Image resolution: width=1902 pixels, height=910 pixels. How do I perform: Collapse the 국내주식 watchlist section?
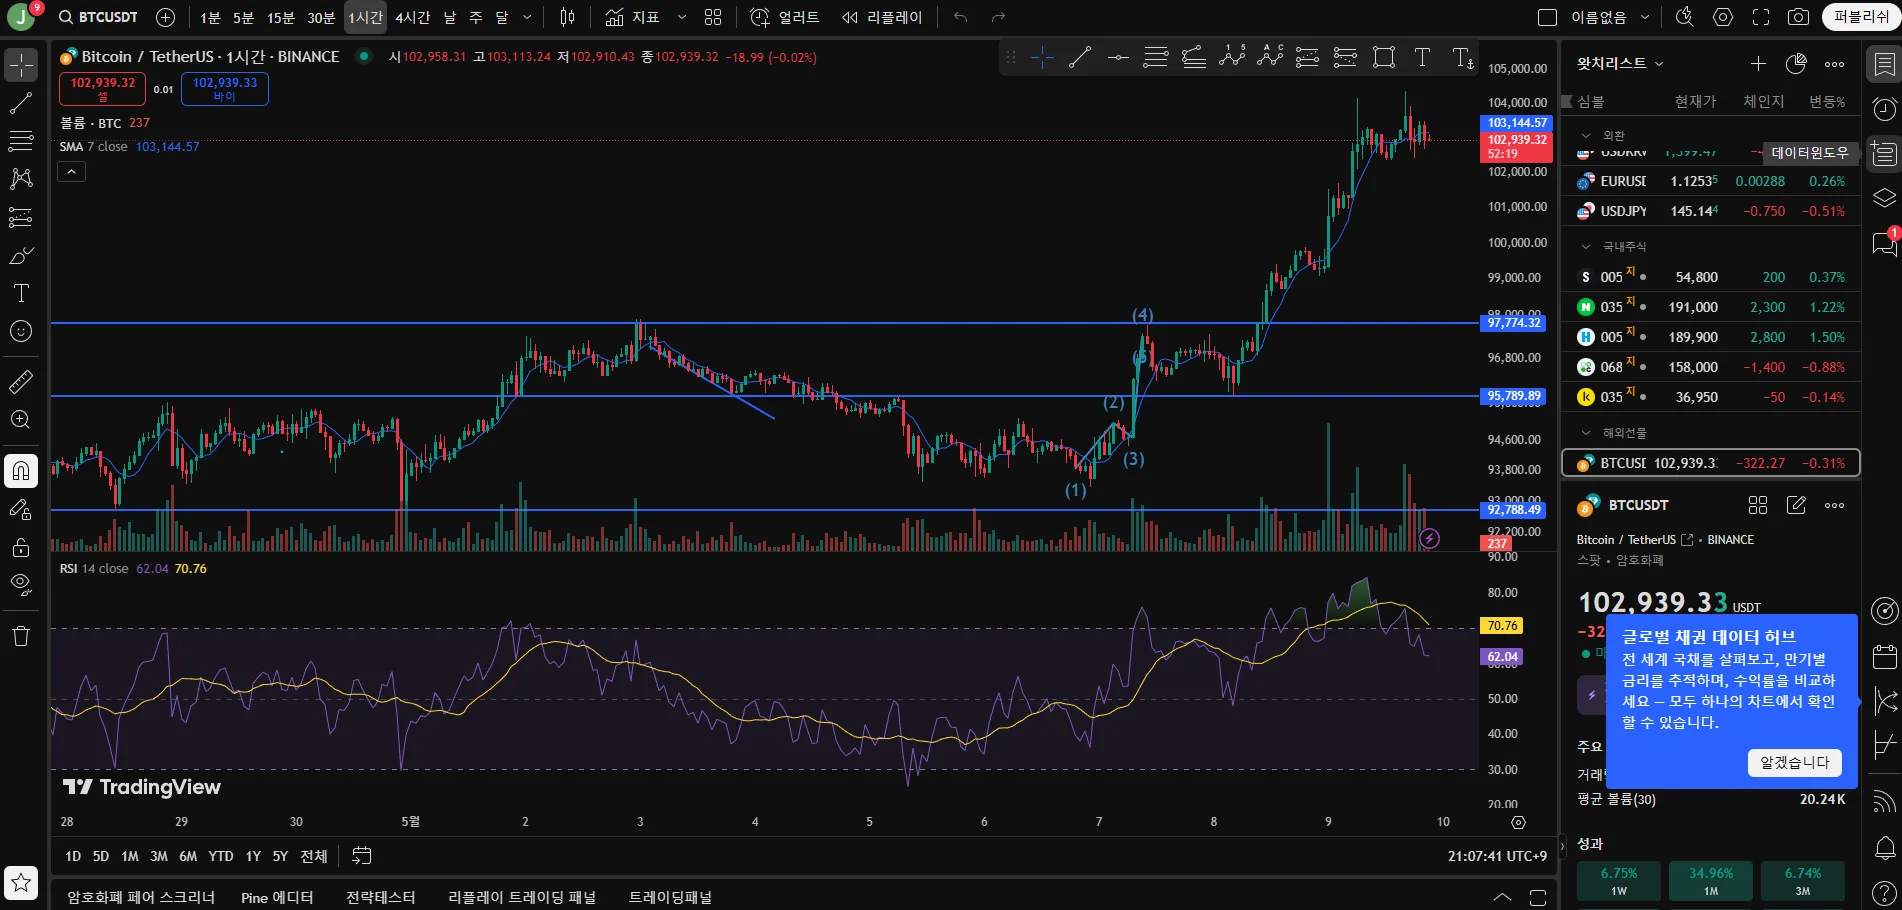coord(1585,246)
